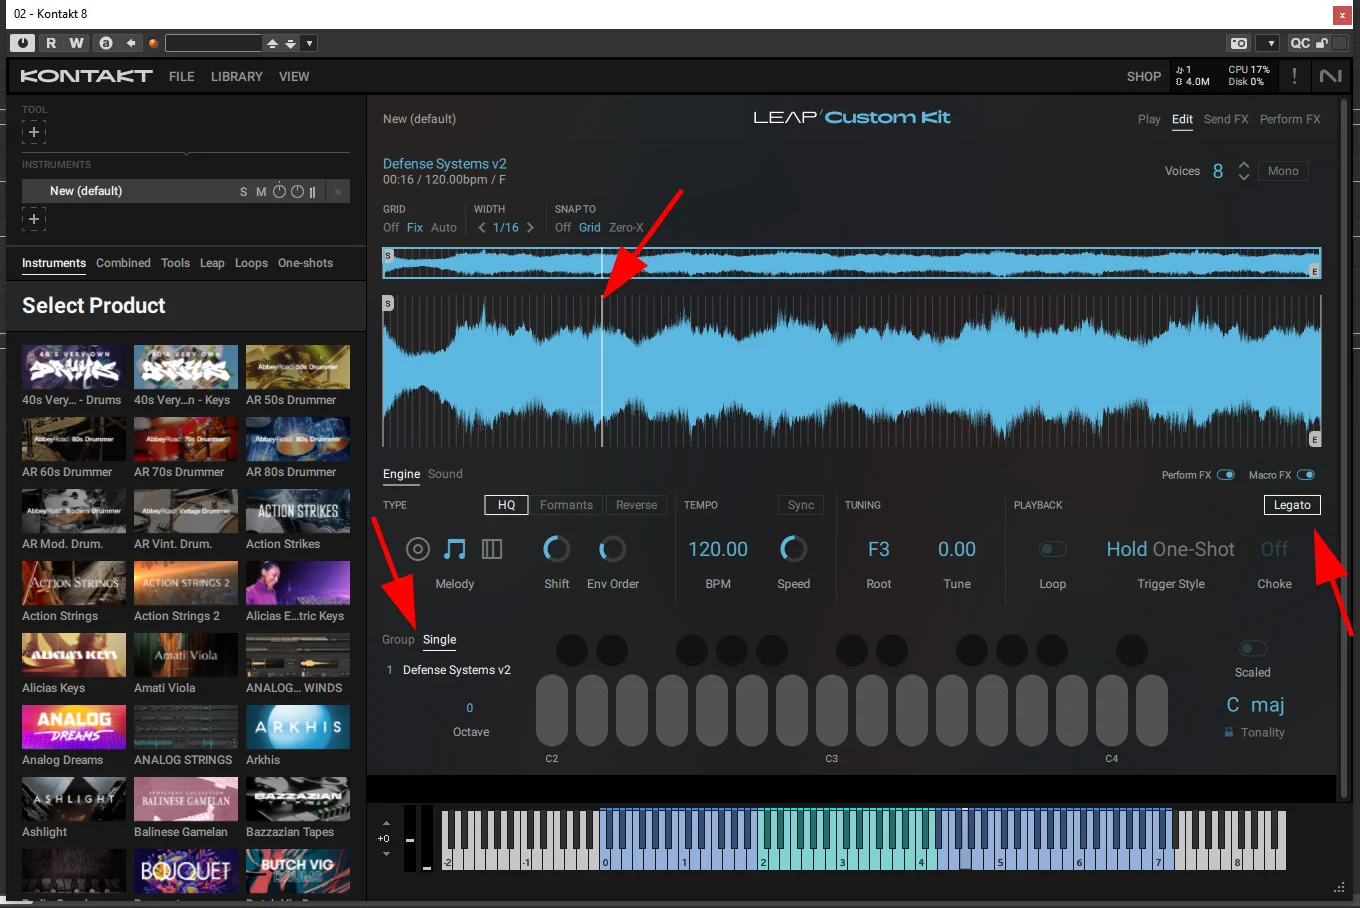Solo the New (default) instrument
The height and width of the screenshot is (908, 1360).
point(243,192)
